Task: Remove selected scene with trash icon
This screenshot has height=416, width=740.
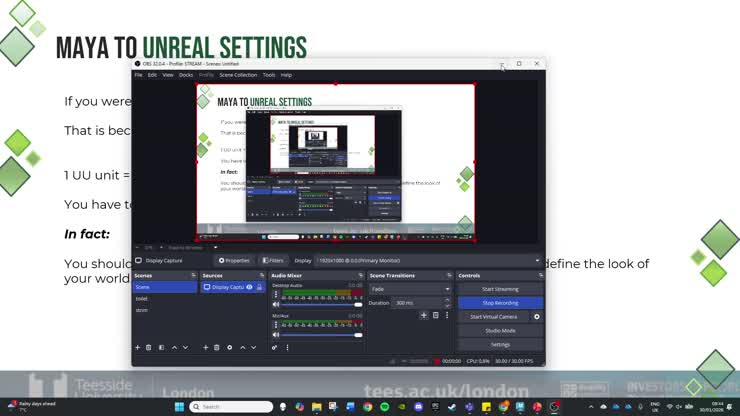Action: point(149,348)
